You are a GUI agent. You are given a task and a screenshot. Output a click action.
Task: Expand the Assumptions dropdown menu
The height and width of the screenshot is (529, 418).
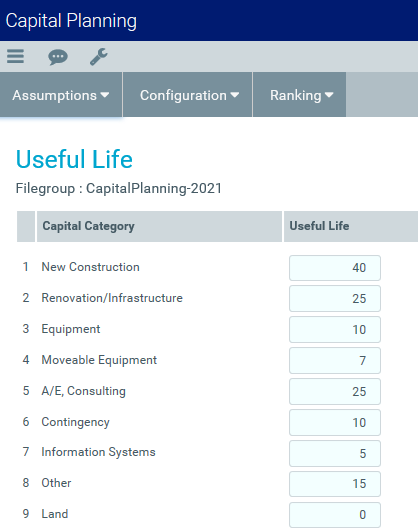(61, 95)
